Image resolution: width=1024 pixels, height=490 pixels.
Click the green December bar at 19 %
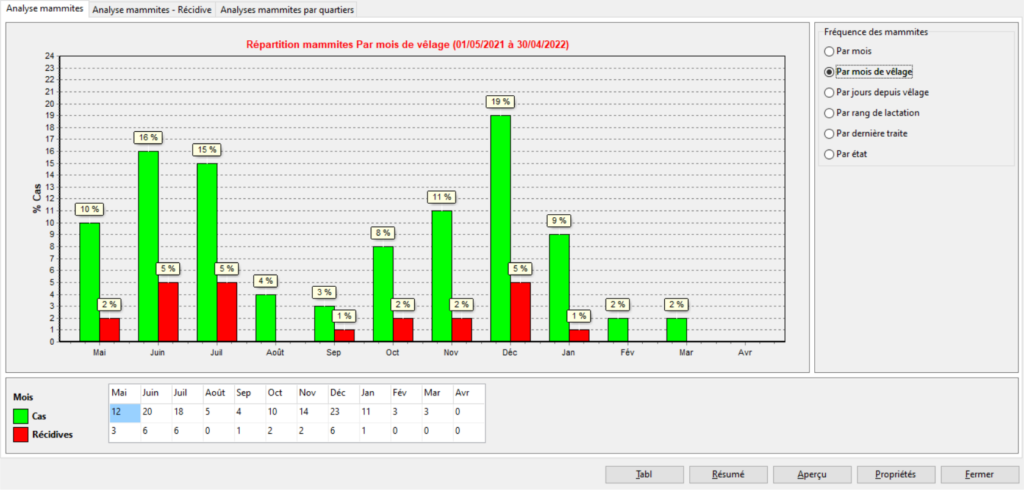(501, 228)
